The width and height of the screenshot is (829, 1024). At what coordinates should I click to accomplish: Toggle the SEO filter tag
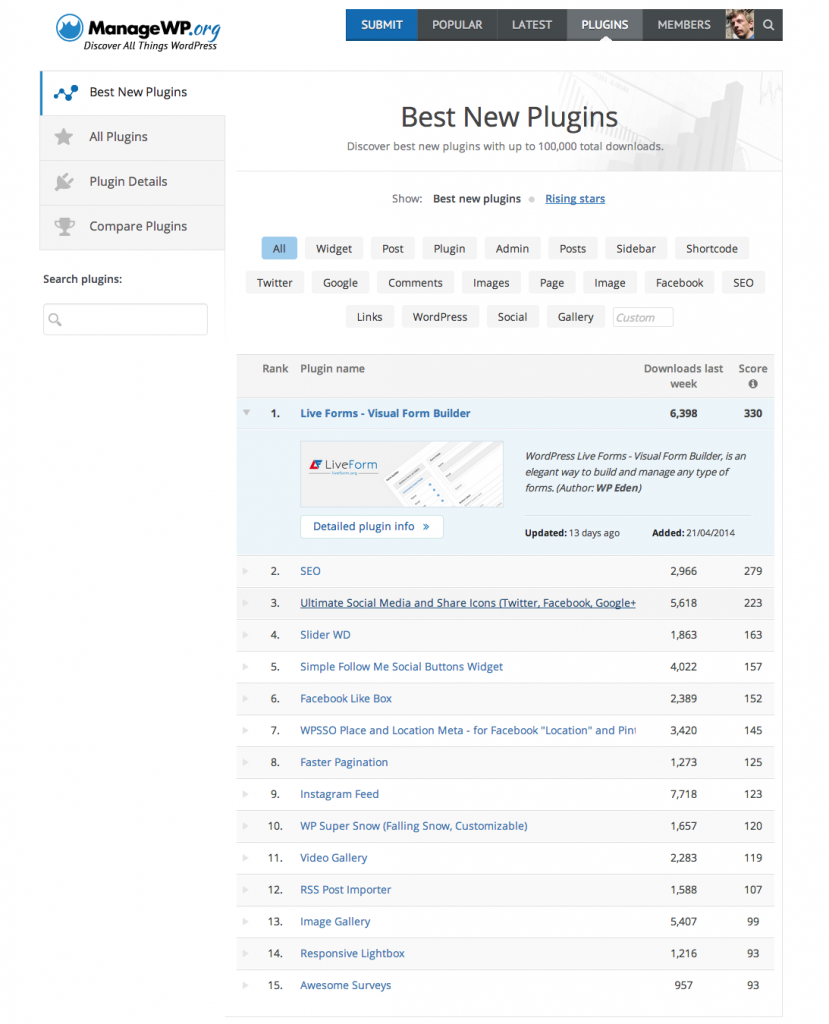pyautogui.click(x=743, y=283)
